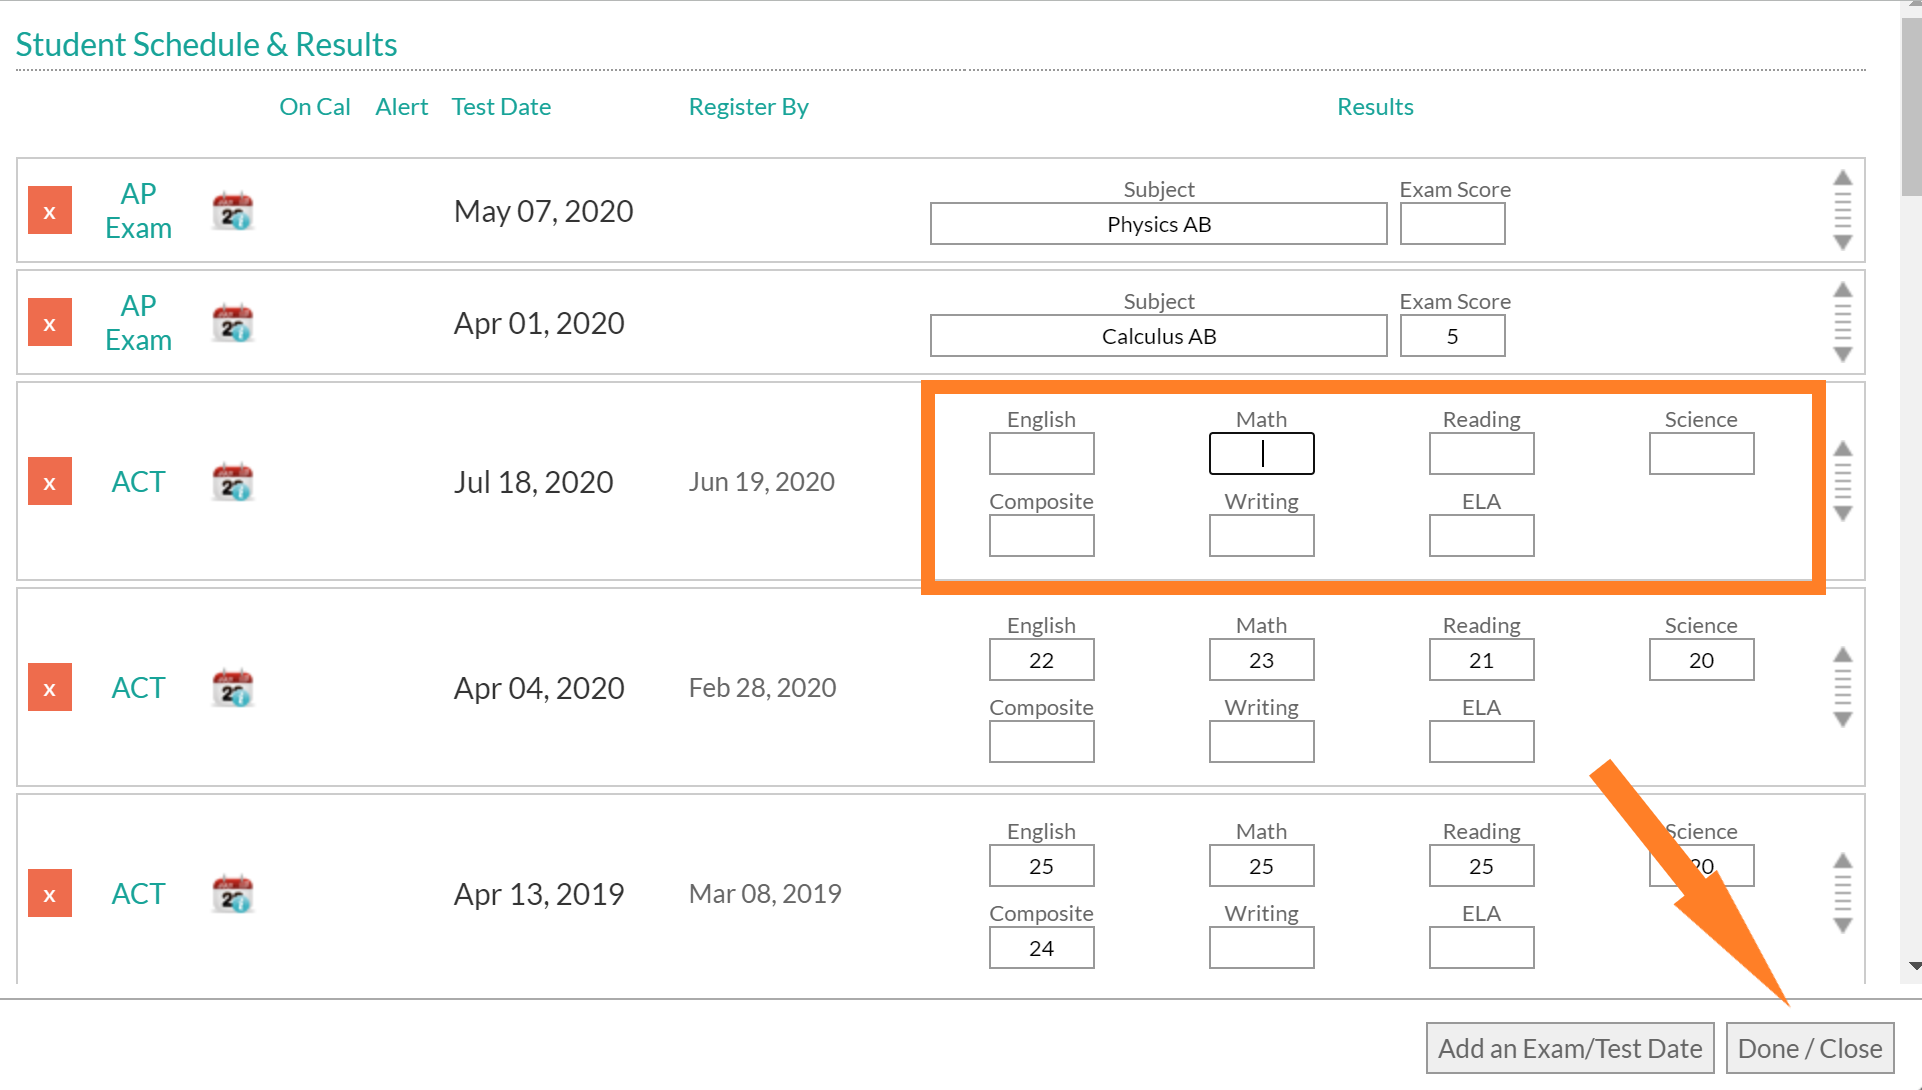Viewport: 1922px width, 1090px height.
Task: Delete the ACT Apr 04, 2020 row
Action: [x=50, y=687]
